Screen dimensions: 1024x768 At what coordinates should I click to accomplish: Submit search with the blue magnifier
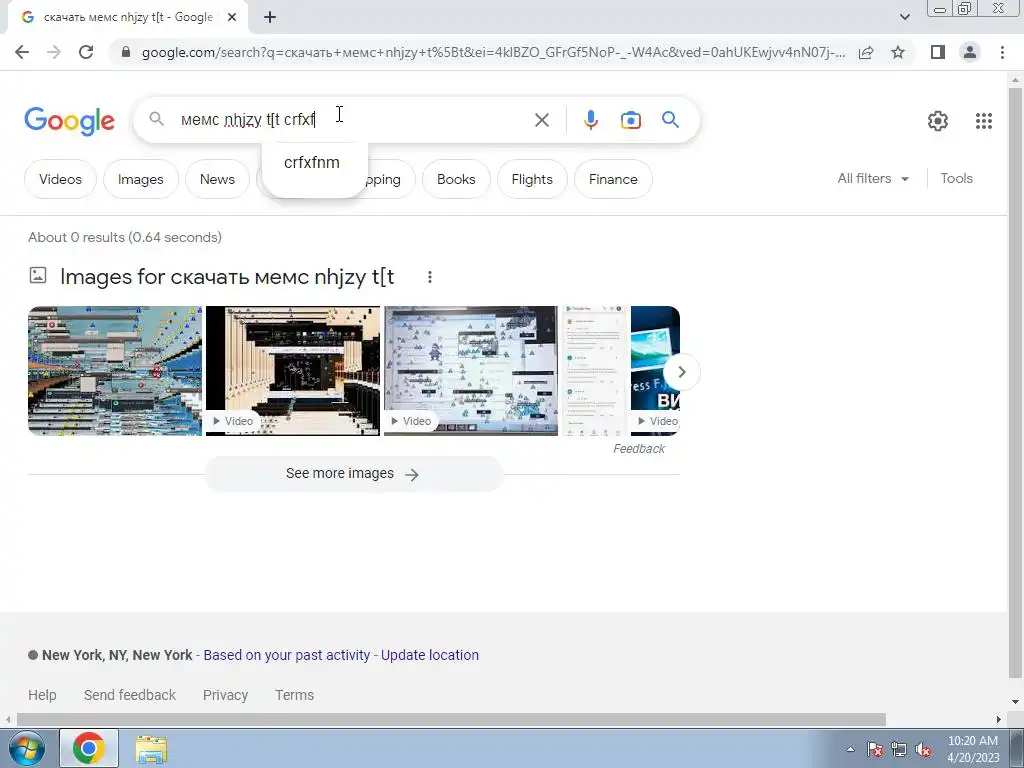click(670, 120)
